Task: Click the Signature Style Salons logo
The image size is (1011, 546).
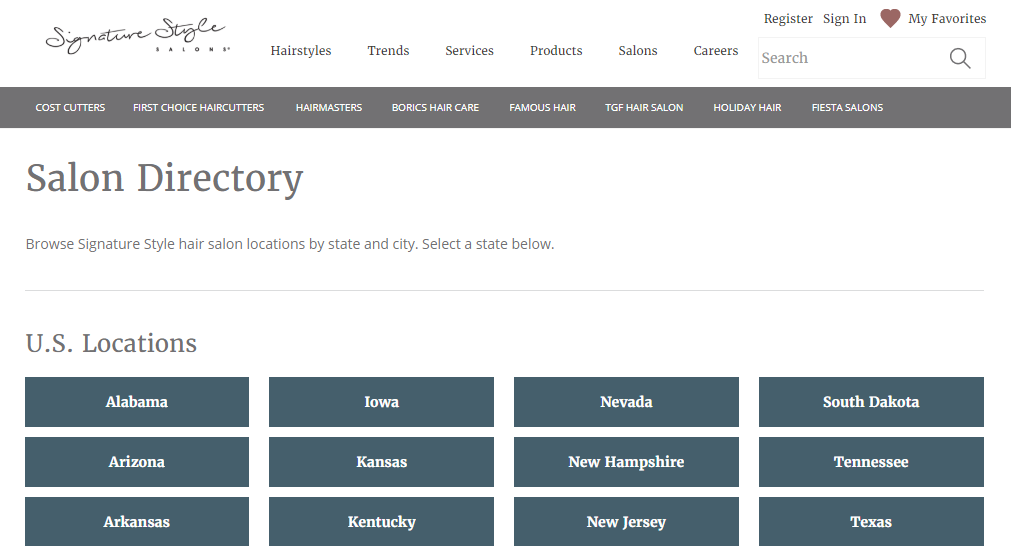Action: pos(137,36)
